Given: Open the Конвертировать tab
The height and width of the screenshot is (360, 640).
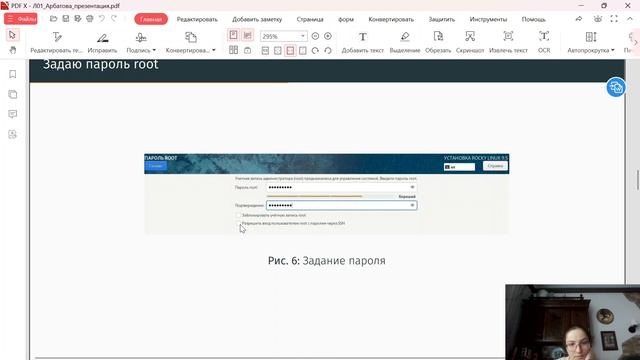Looking at the screenshot, I should (391, 19).
